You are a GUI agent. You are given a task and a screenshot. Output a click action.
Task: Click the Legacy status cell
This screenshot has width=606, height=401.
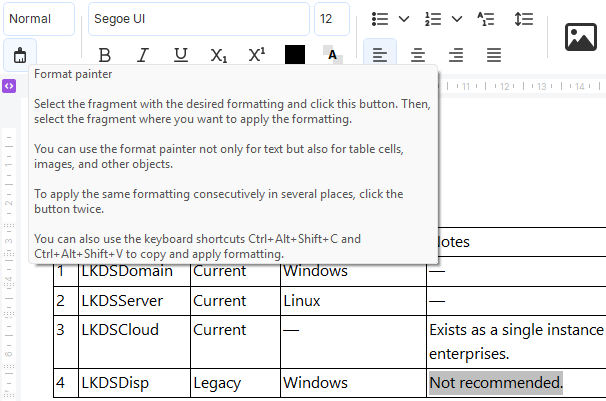(235, 383)
